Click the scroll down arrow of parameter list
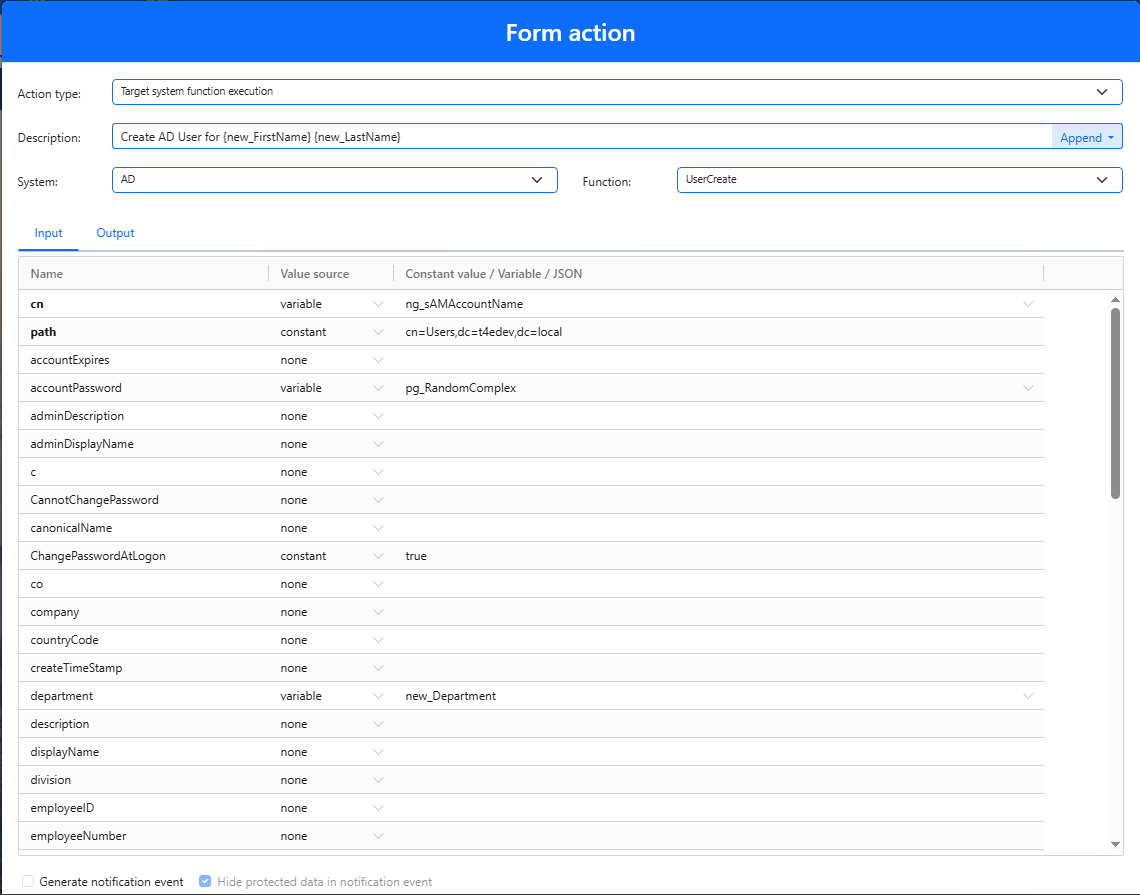 point(1115,844)
